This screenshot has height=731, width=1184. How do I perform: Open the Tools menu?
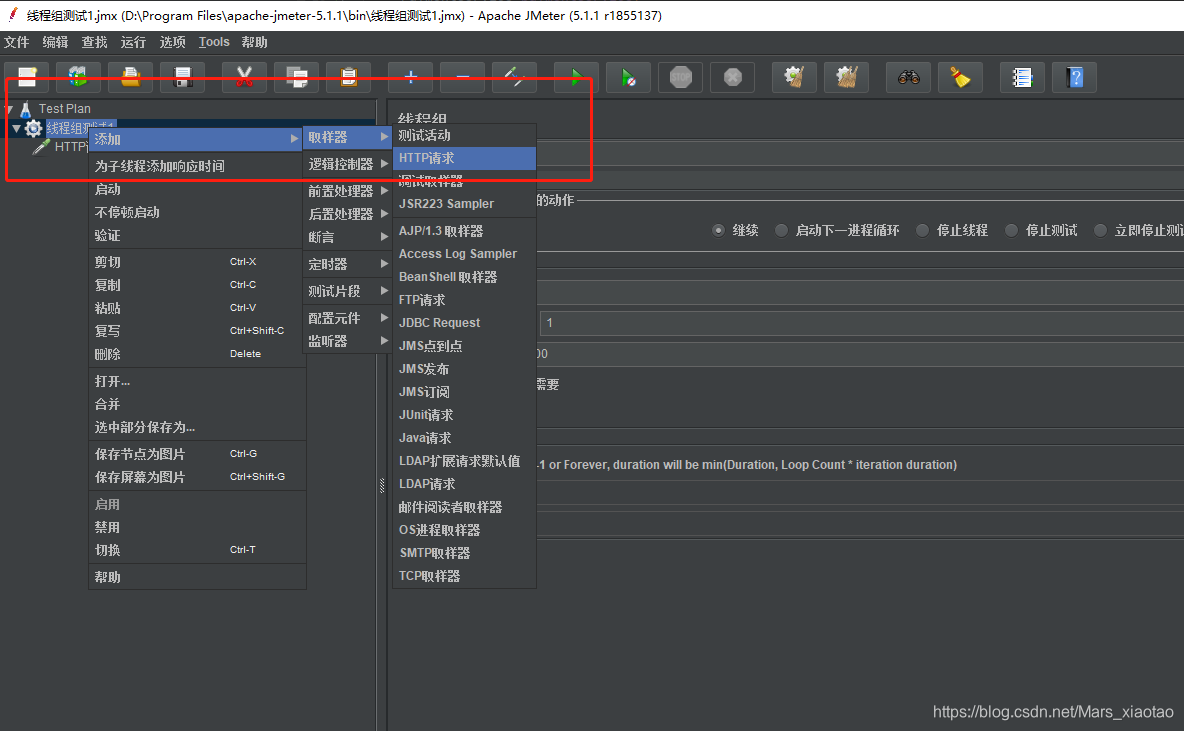[214, 42]
